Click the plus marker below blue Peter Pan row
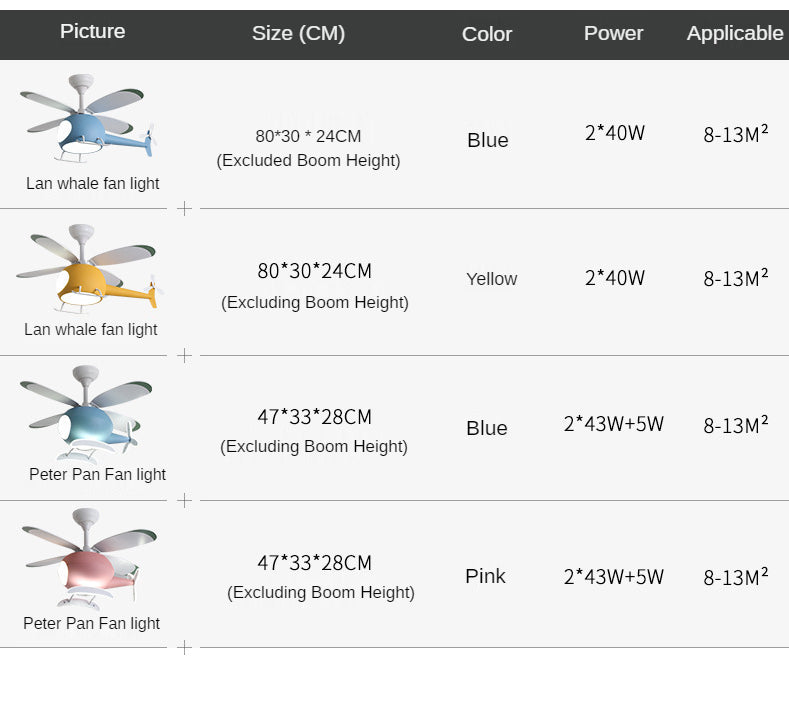The height and width of the screenshot is (702, 789). pyautogui.click(x=184, y=500)
